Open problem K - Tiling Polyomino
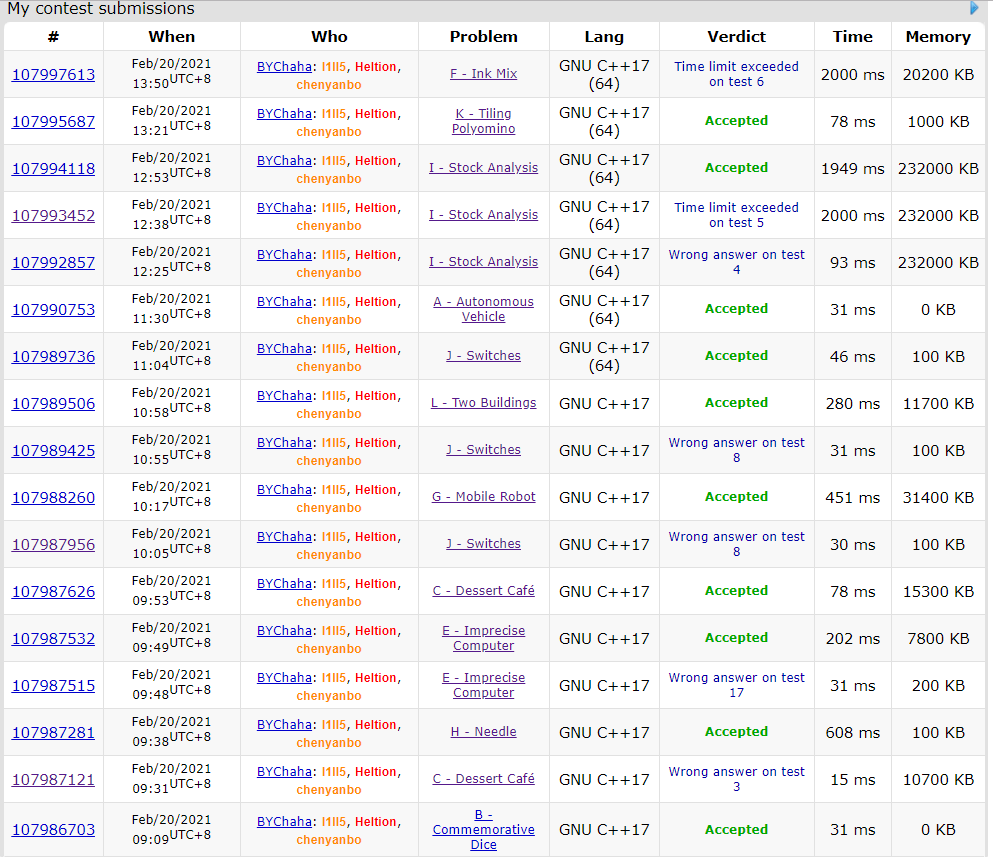993x857 pixels. (484, 121)
